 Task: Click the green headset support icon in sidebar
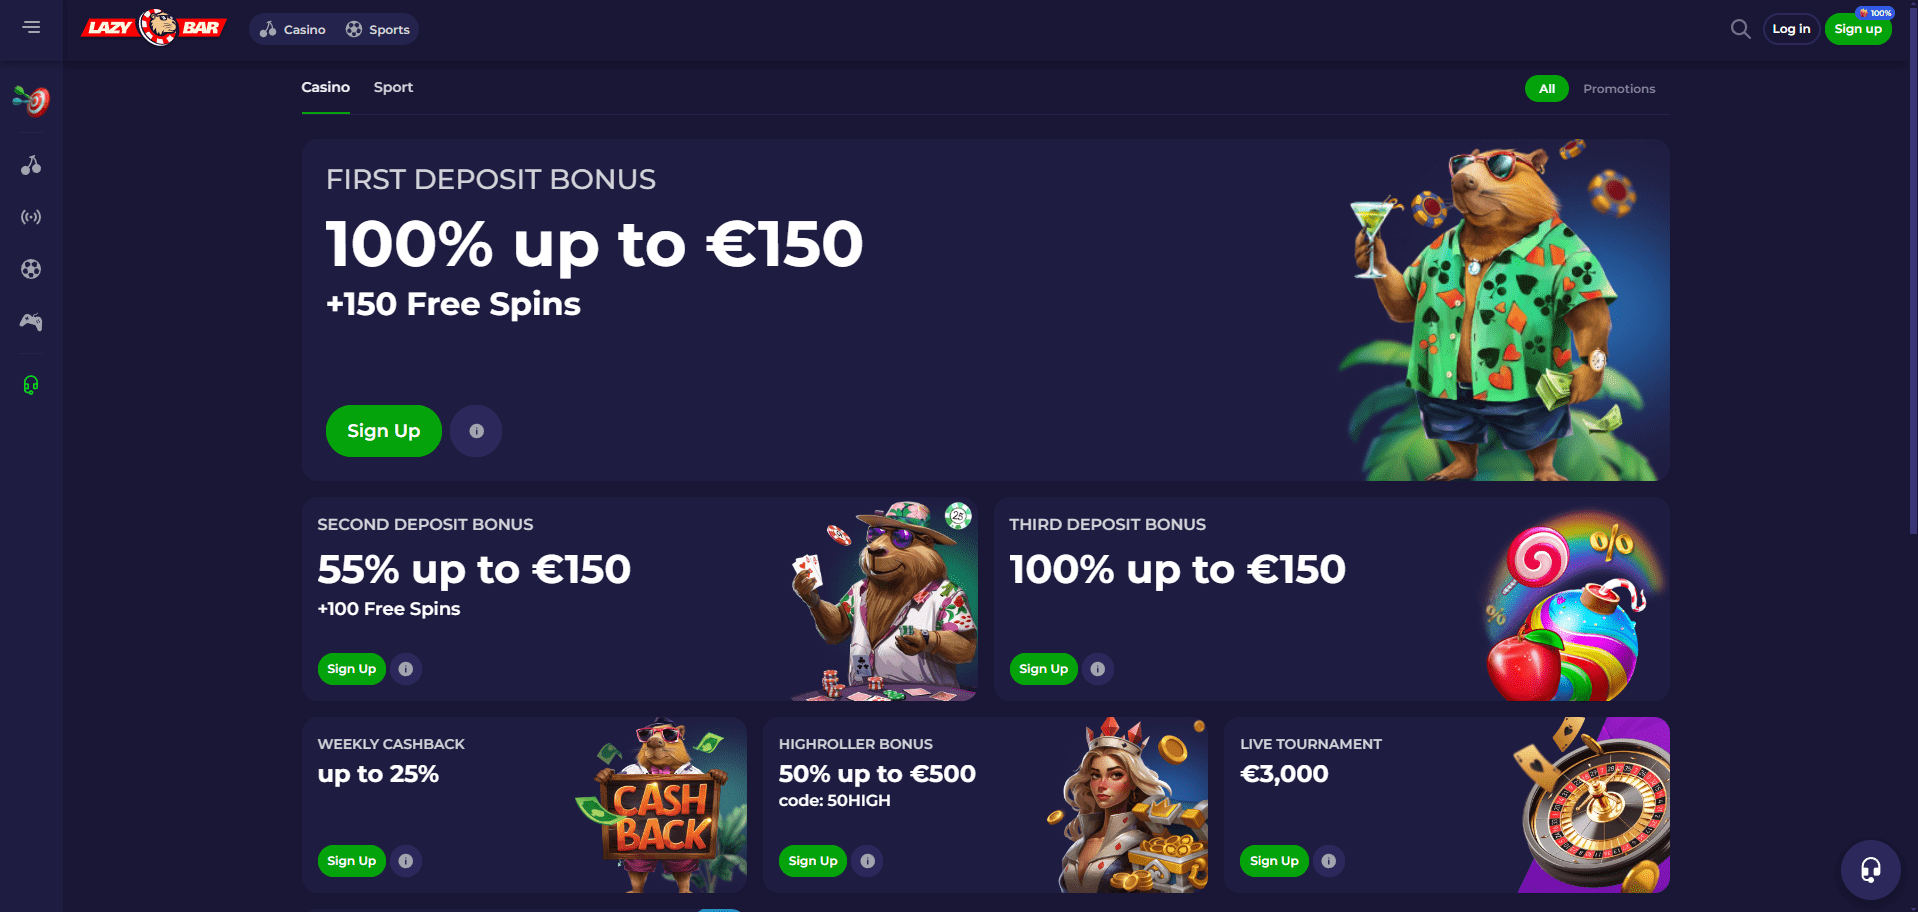31,385
